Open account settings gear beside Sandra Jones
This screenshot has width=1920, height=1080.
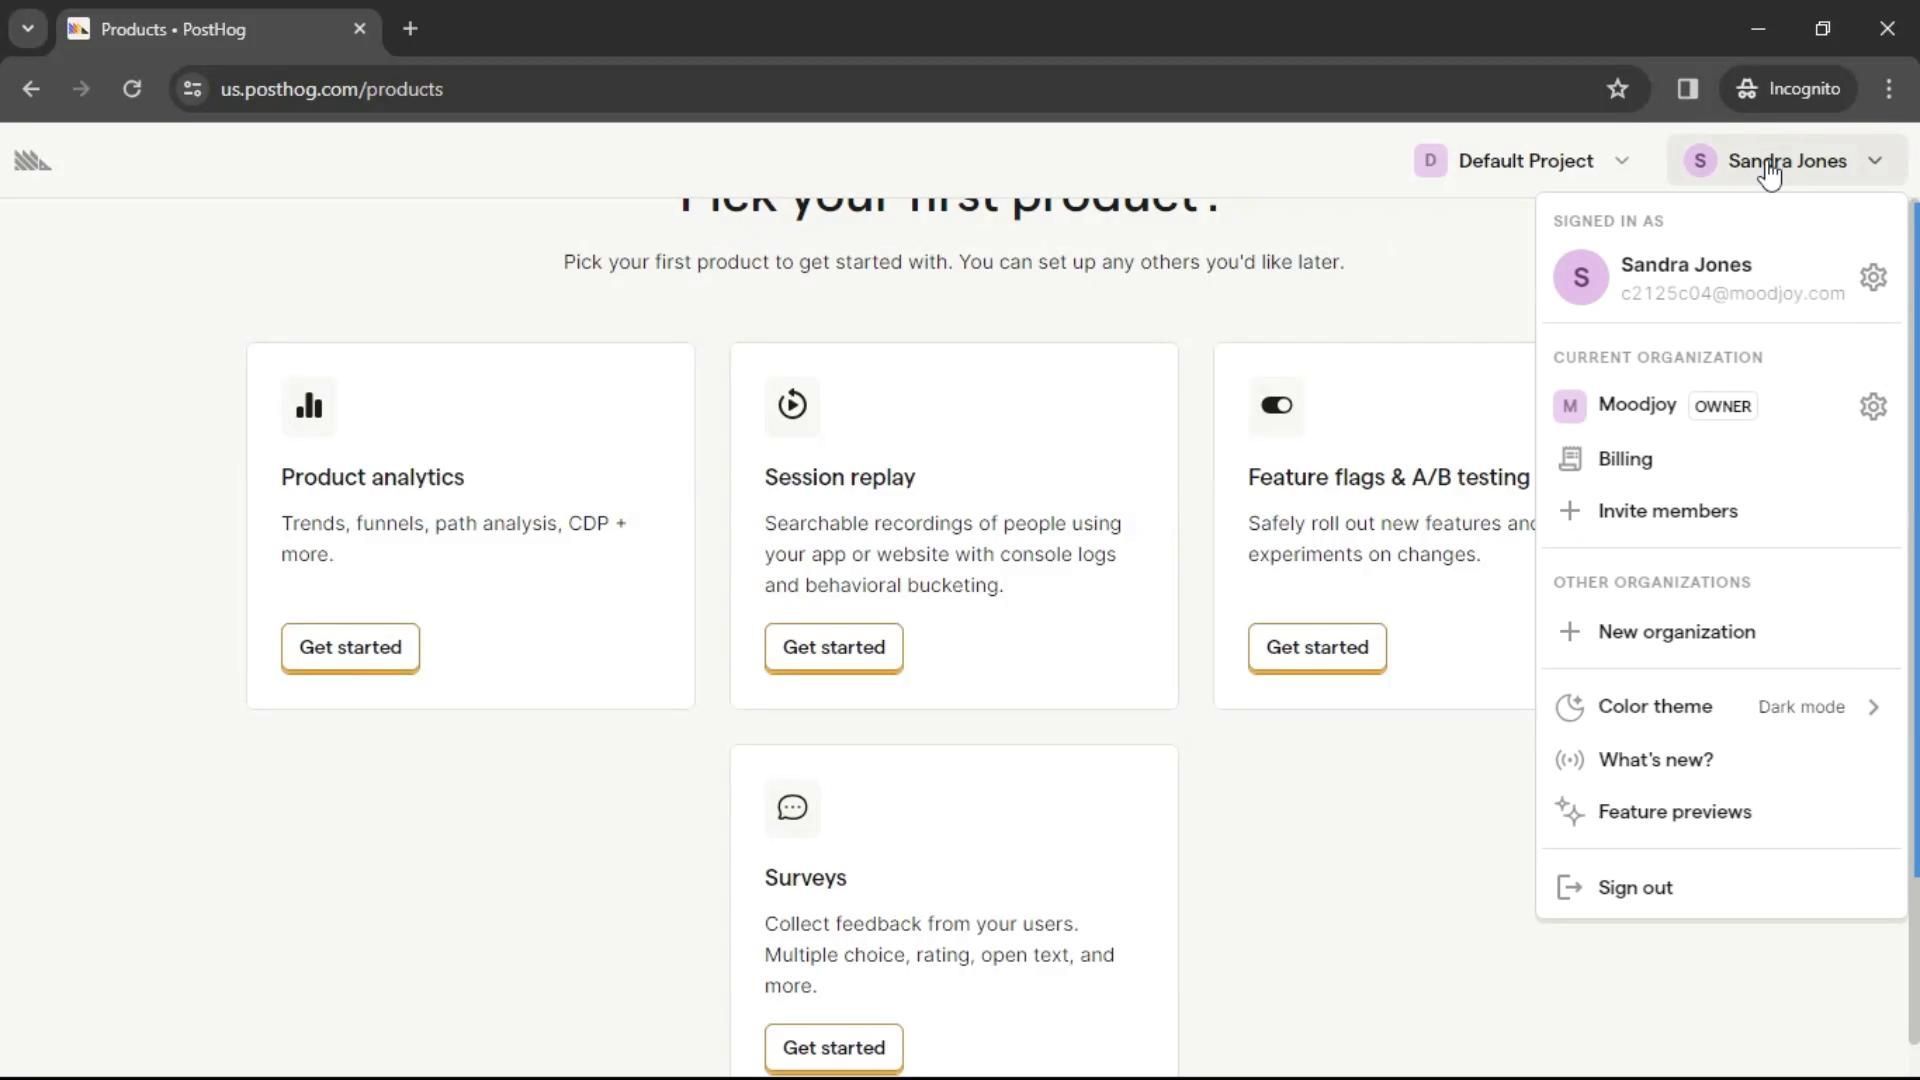pyautogui.click(x=1873, y=277)
